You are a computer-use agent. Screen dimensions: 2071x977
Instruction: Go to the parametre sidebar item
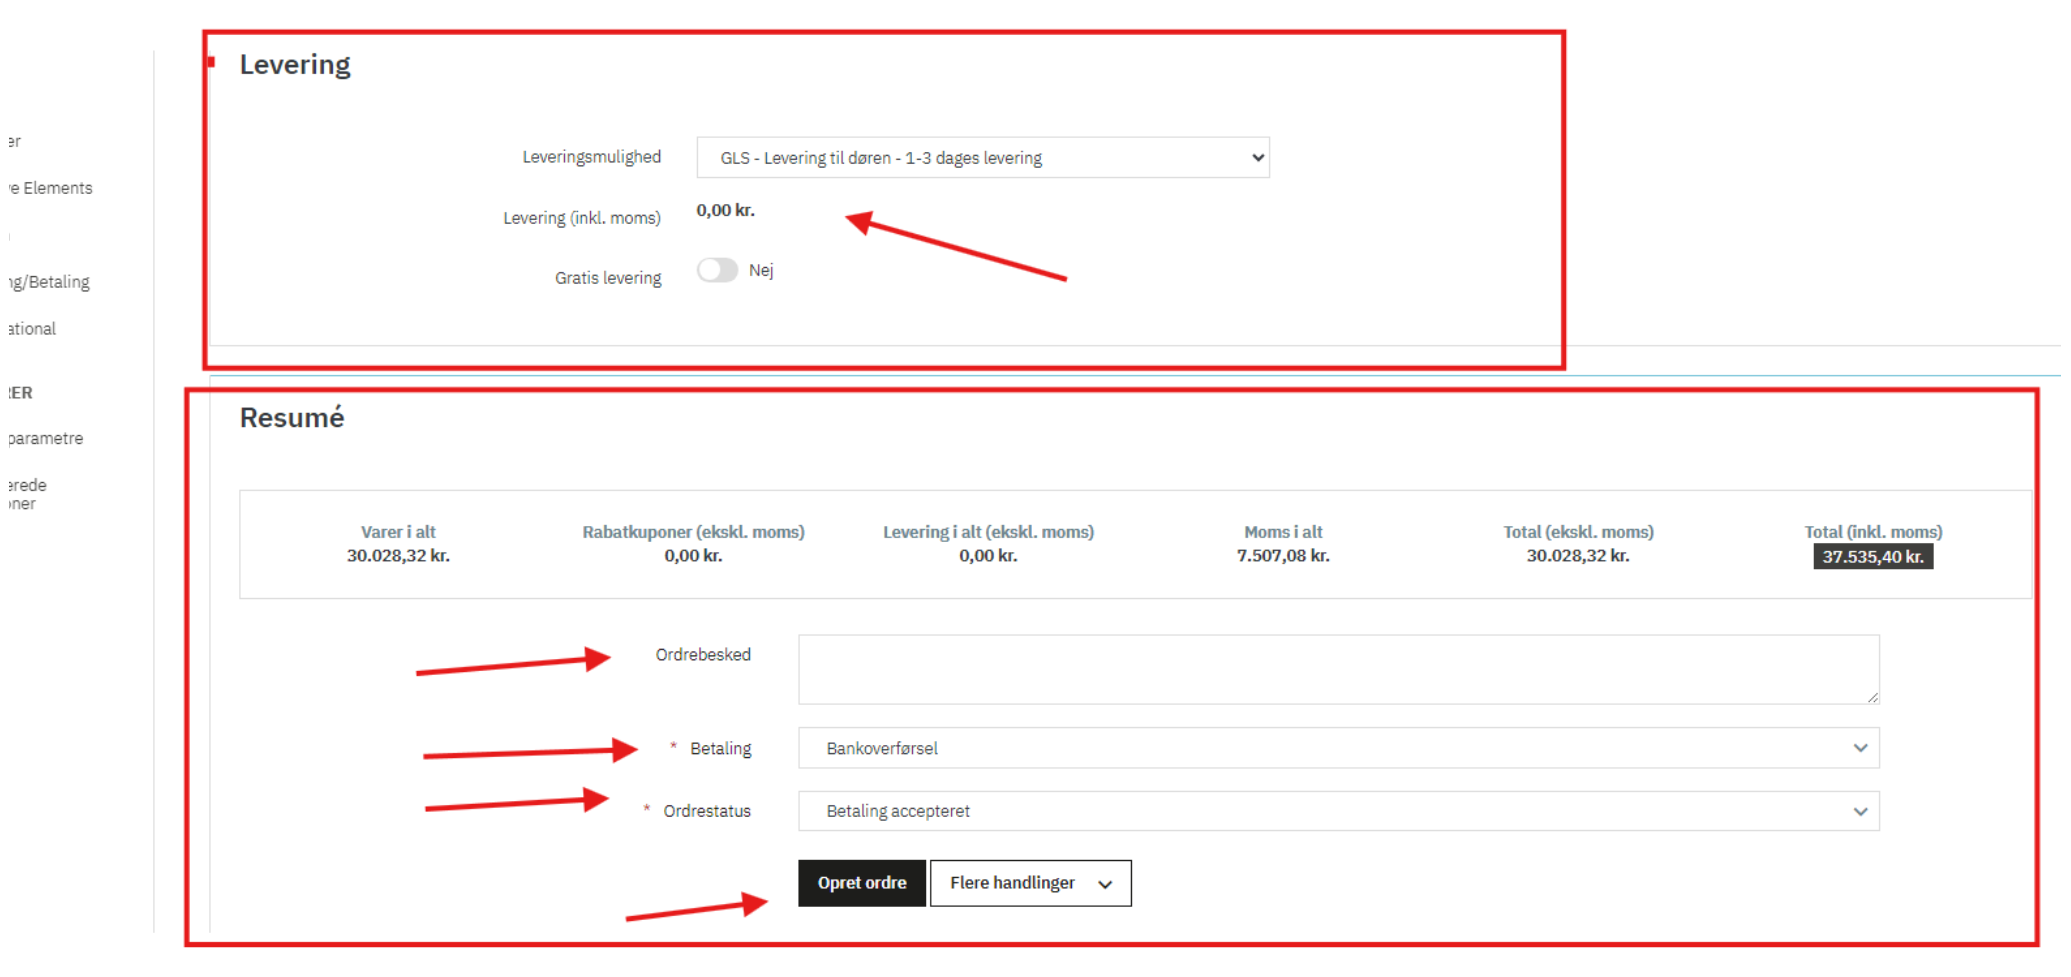pyautogui.click(x=45, y=438)
